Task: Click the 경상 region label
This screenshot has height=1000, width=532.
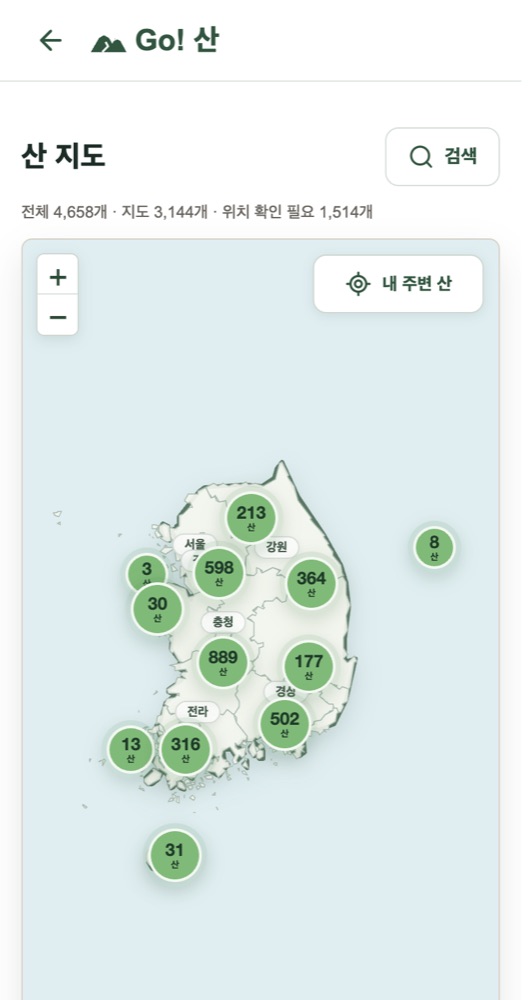Action: (285, 691)
